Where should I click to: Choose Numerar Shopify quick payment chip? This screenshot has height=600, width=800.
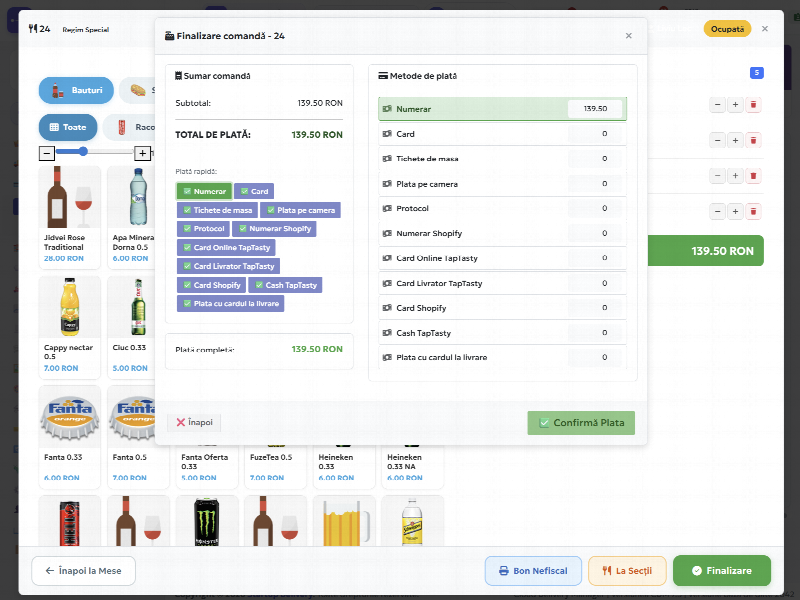[274, 229]
